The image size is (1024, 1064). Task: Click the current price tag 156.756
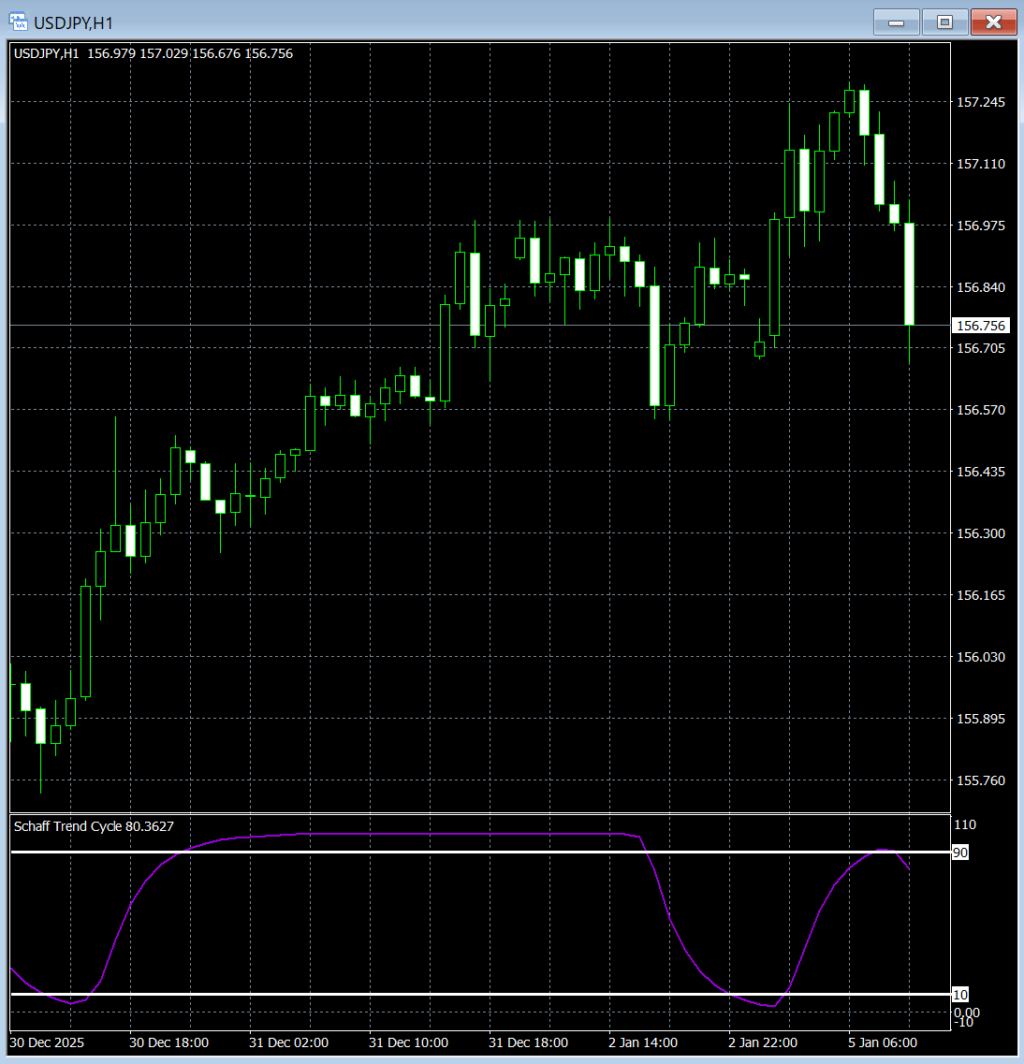tap(981, 325)
